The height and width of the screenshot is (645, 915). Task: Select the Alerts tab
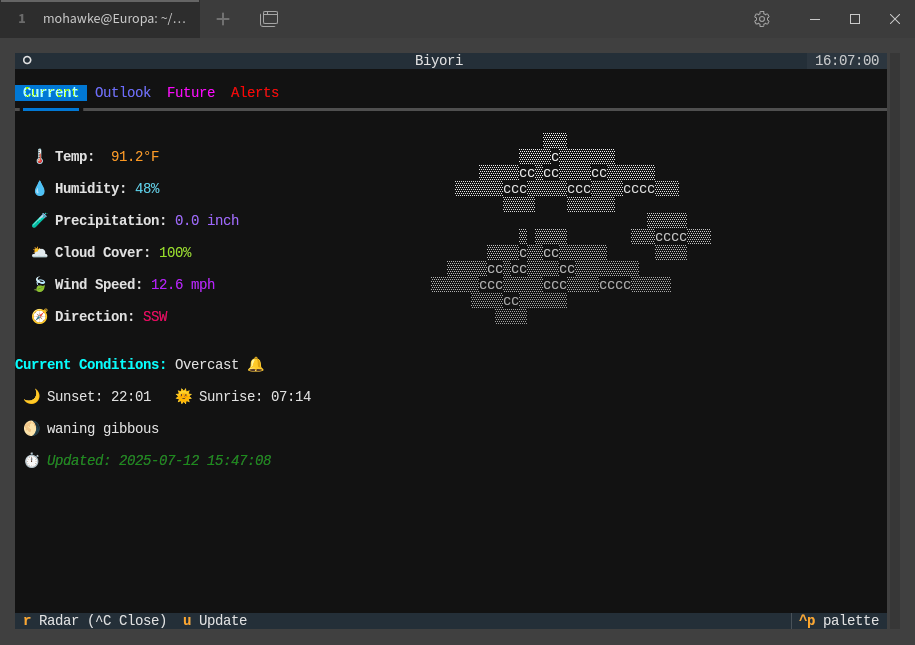coord(255,93)
